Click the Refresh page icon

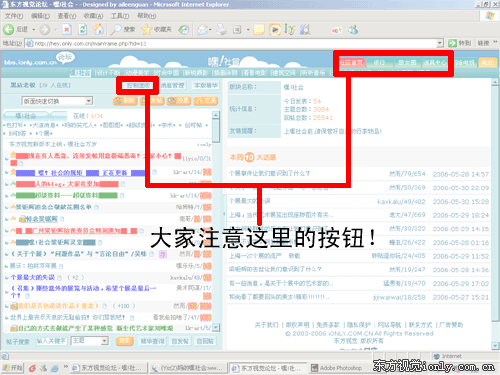(82, 30)
